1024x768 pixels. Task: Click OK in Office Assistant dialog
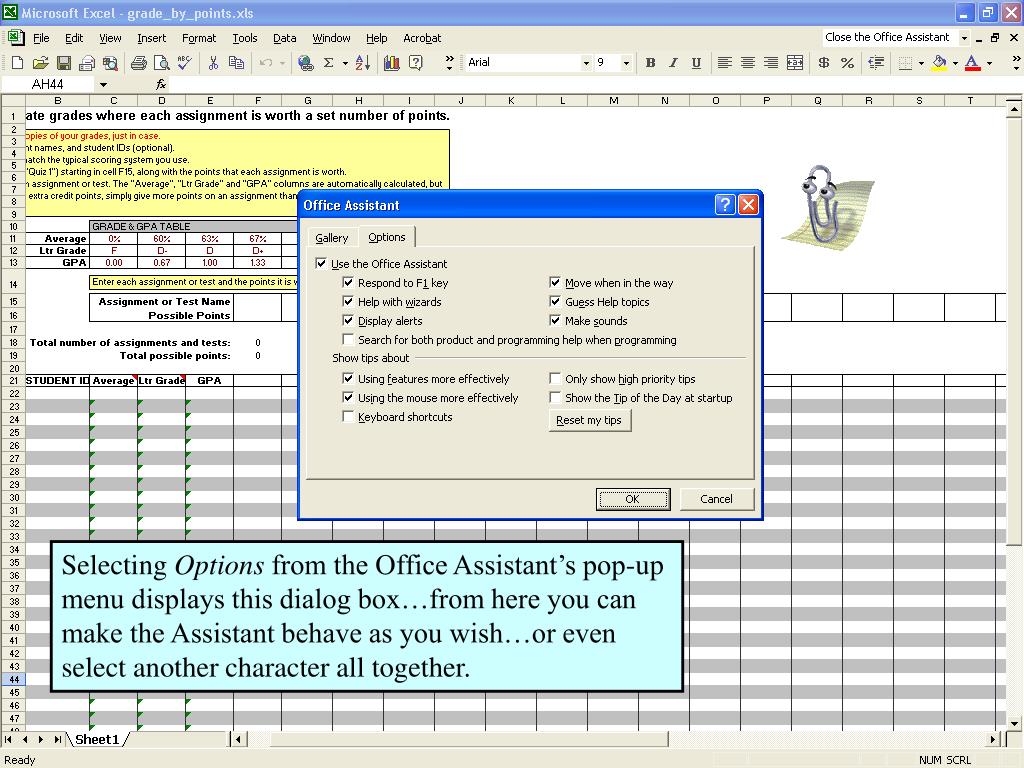632,499
